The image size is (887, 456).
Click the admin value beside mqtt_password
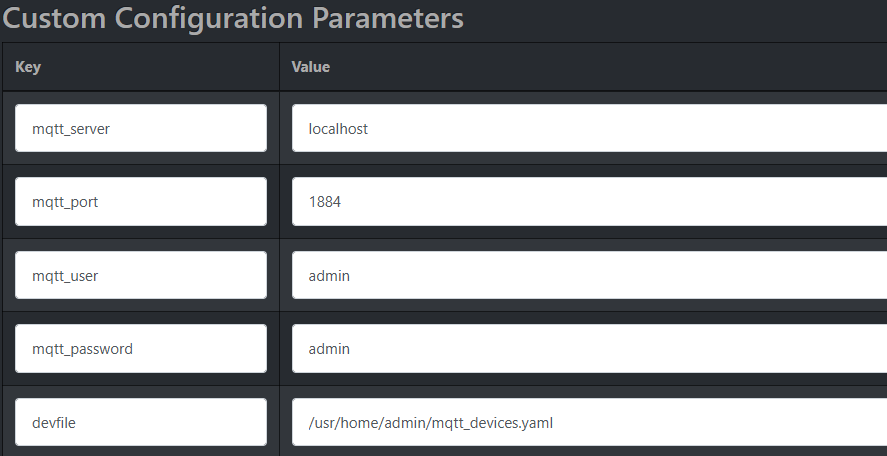tap(588, 348)
